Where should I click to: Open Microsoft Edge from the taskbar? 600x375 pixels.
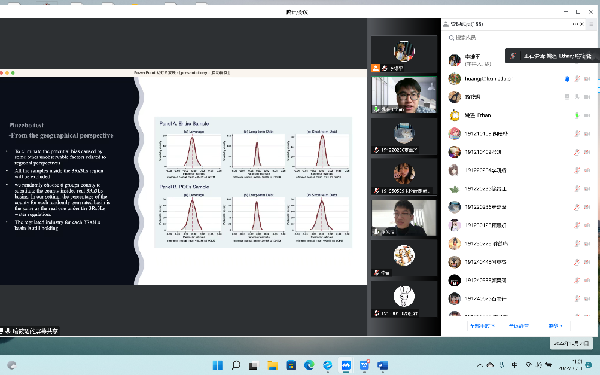pos(309,365)
